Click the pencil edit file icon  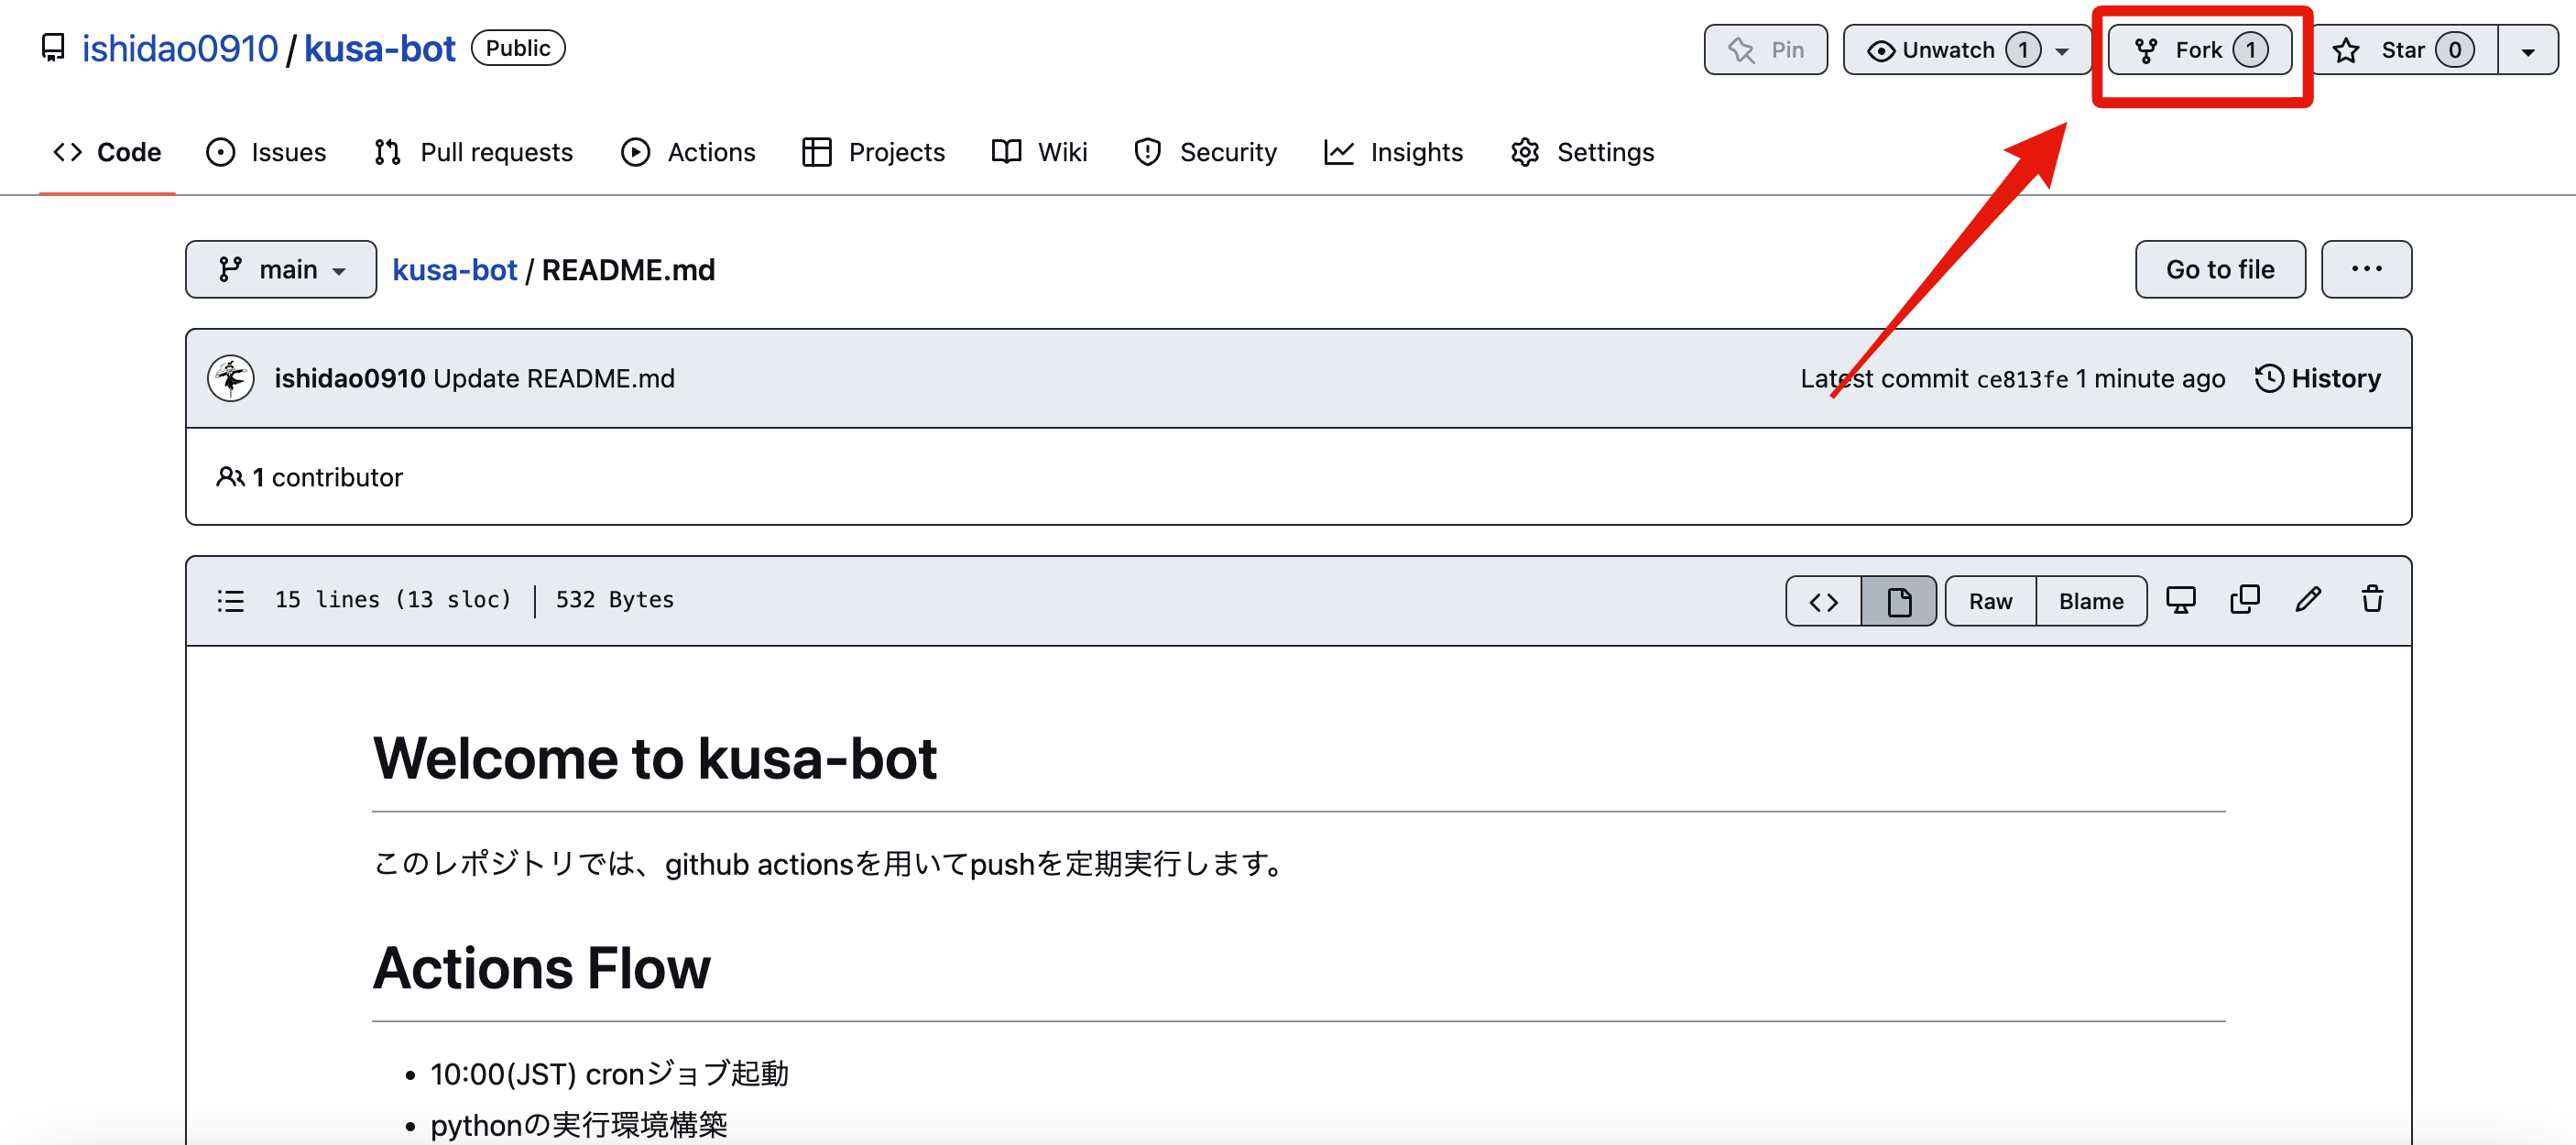2308,600
